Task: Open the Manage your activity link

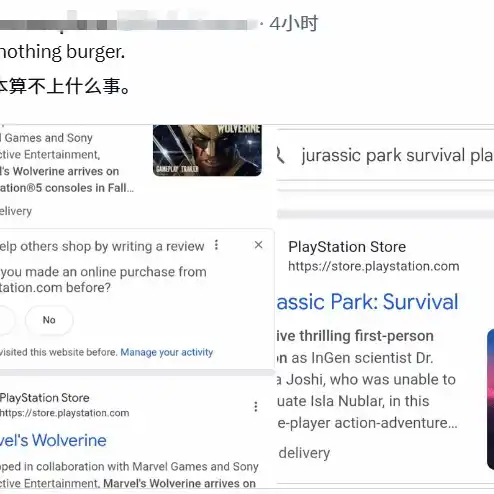Action: tap(167, 352)
